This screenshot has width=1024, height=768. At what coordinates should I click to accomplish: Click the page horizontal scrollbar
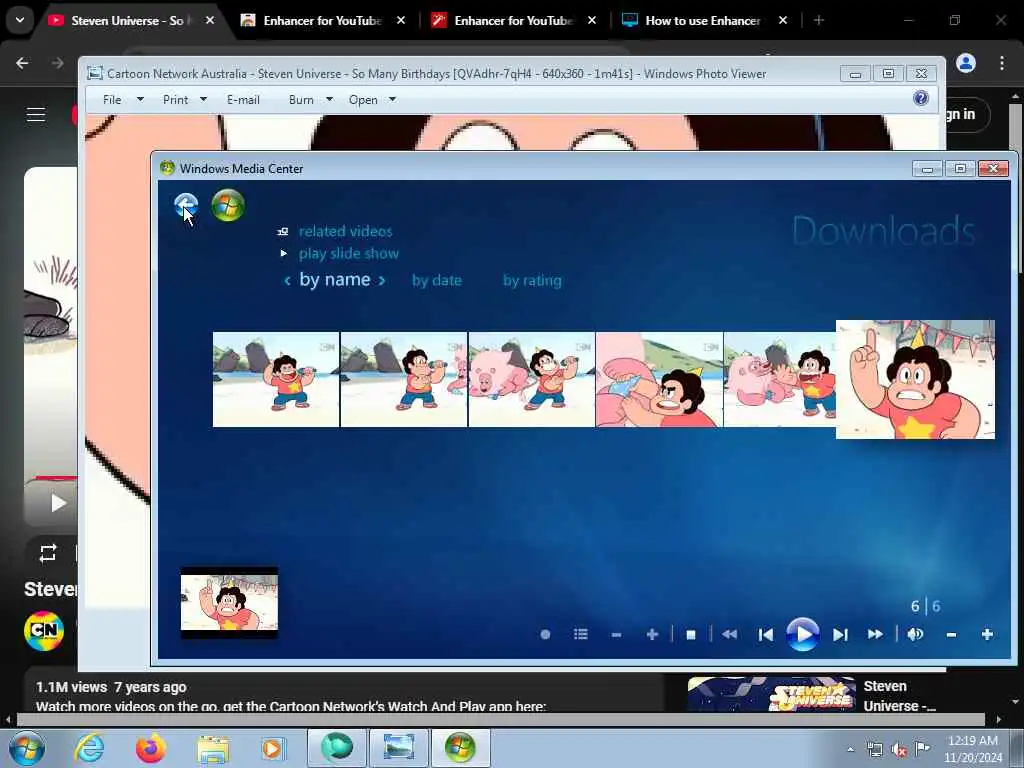(x=500, y=719)
